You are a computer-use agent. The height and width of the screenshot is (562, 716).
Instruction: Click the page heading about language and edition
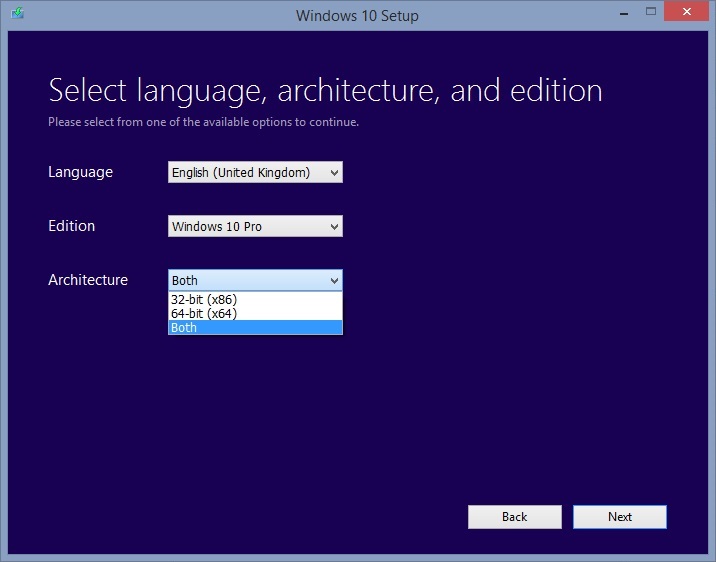pyautogui.click(x=325, y=90)
